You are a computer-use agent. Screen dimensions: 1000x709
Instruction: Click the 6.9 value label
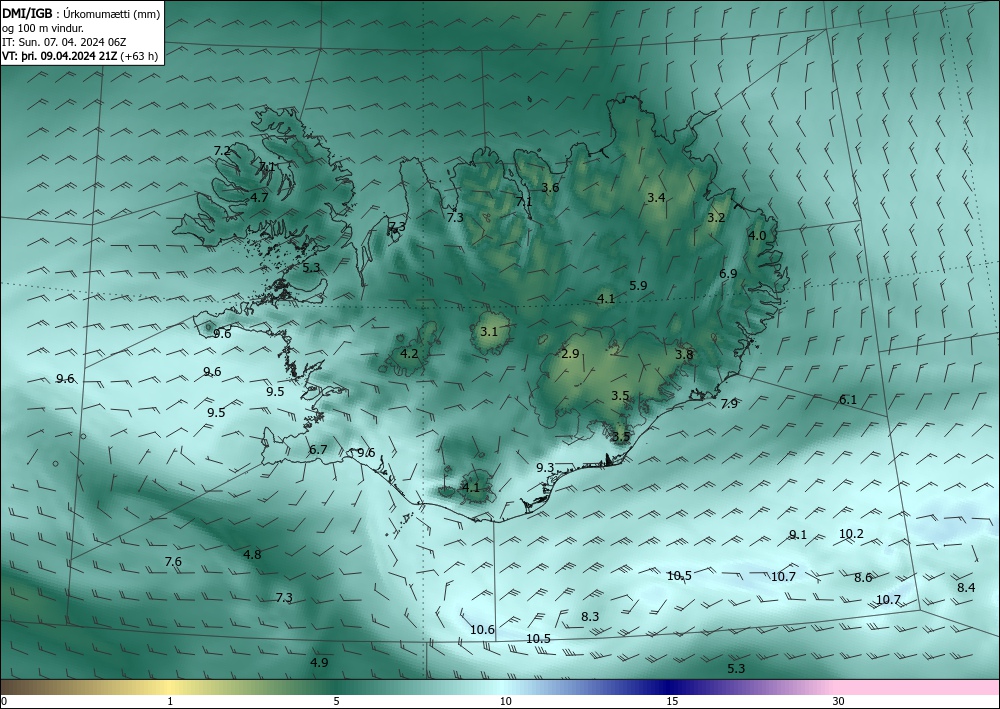tap(728, 274)
